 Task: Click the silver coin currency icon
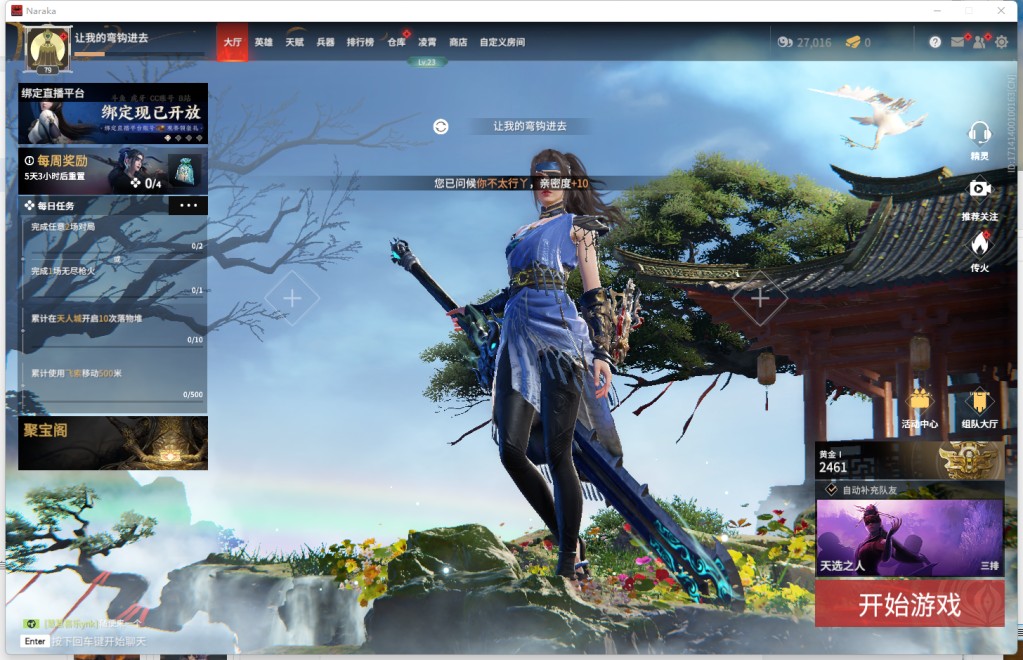pyautogui.click(x=785, y=42)
